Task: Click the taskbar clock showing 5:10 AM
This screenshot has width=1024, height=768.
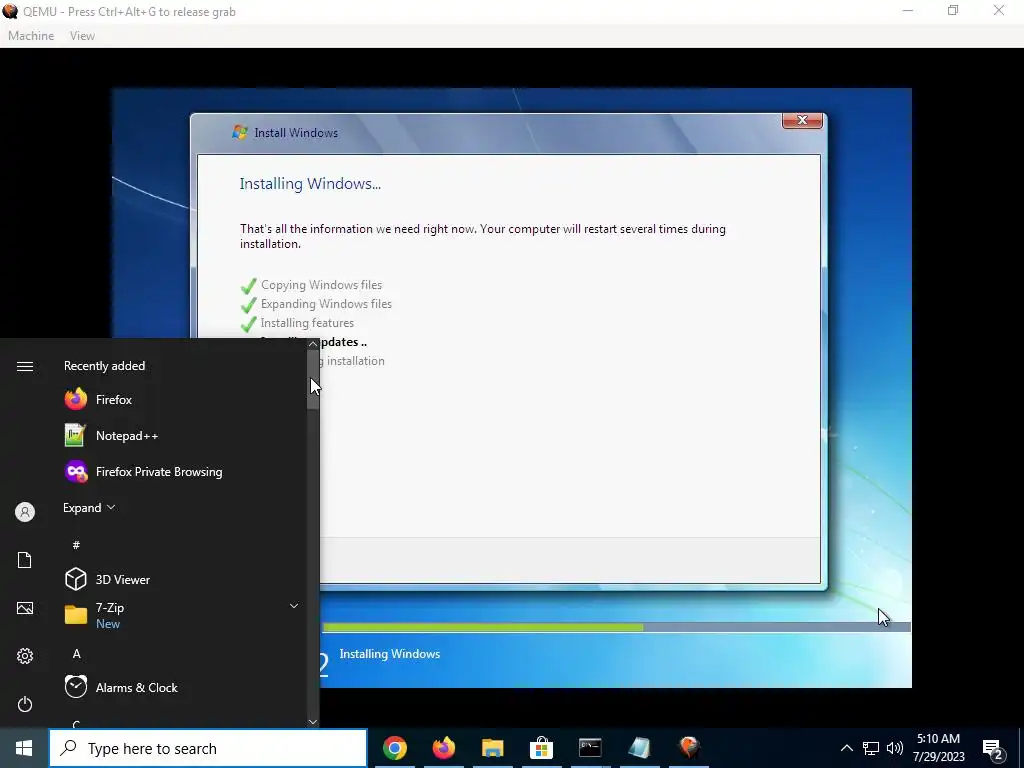Action: click(938, 748)
